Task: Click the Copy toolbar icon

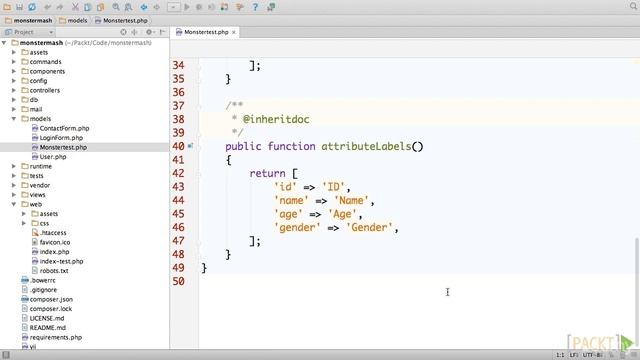Action: (88, 7)
